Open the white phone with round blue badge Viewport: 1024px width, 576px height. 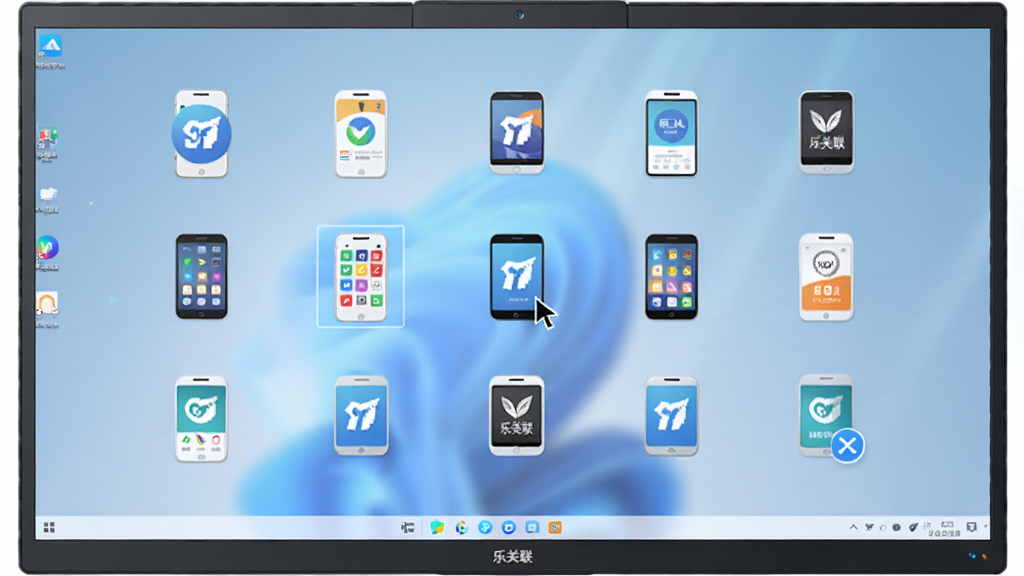tap(201, 134)
